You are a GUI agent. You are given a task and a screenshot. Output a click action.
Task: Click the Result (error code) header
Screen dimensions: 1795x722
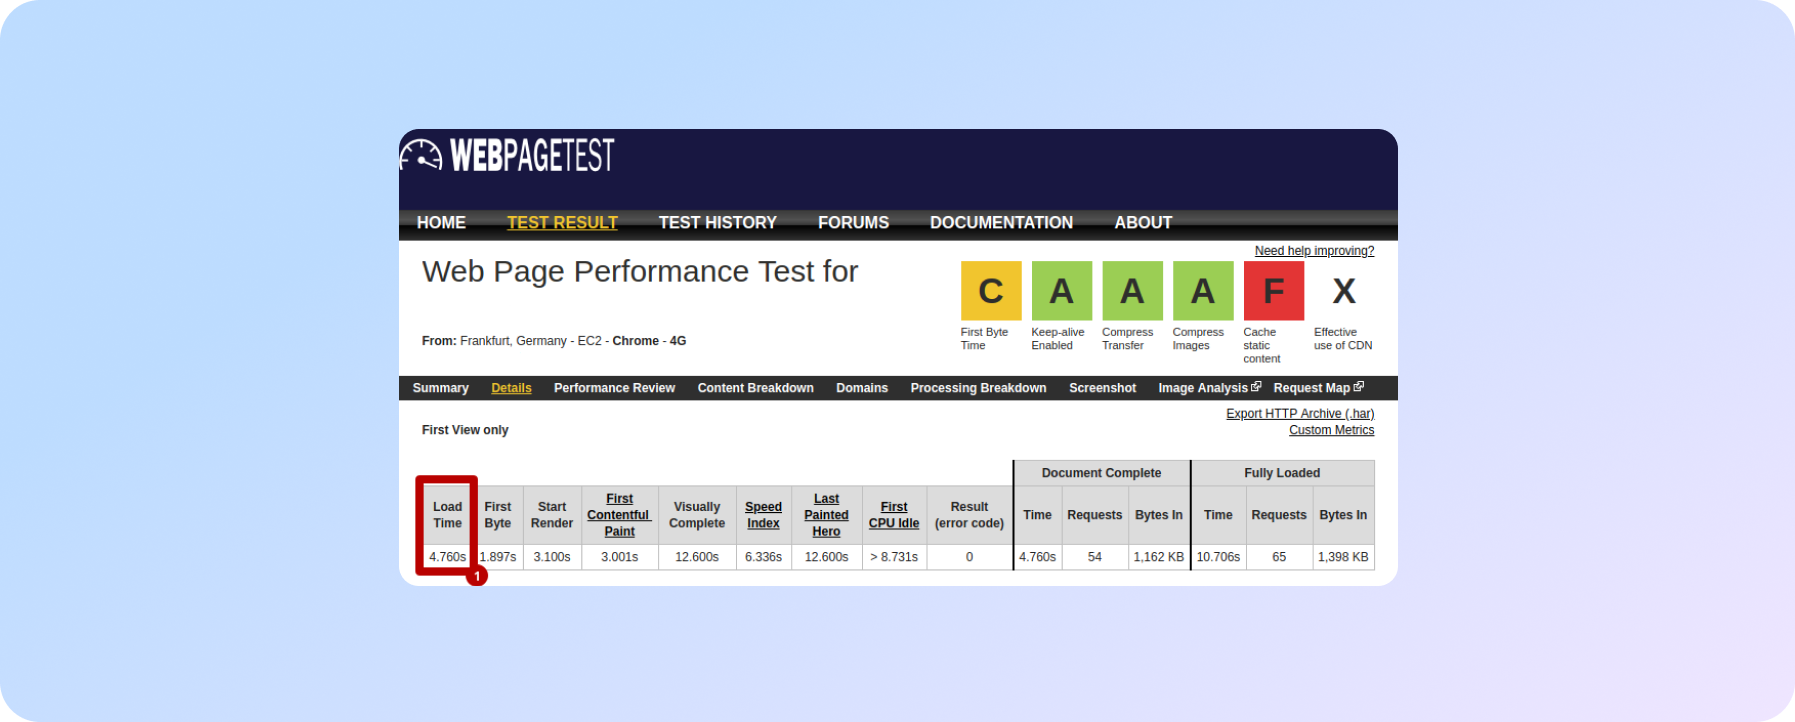click(969, 515)
